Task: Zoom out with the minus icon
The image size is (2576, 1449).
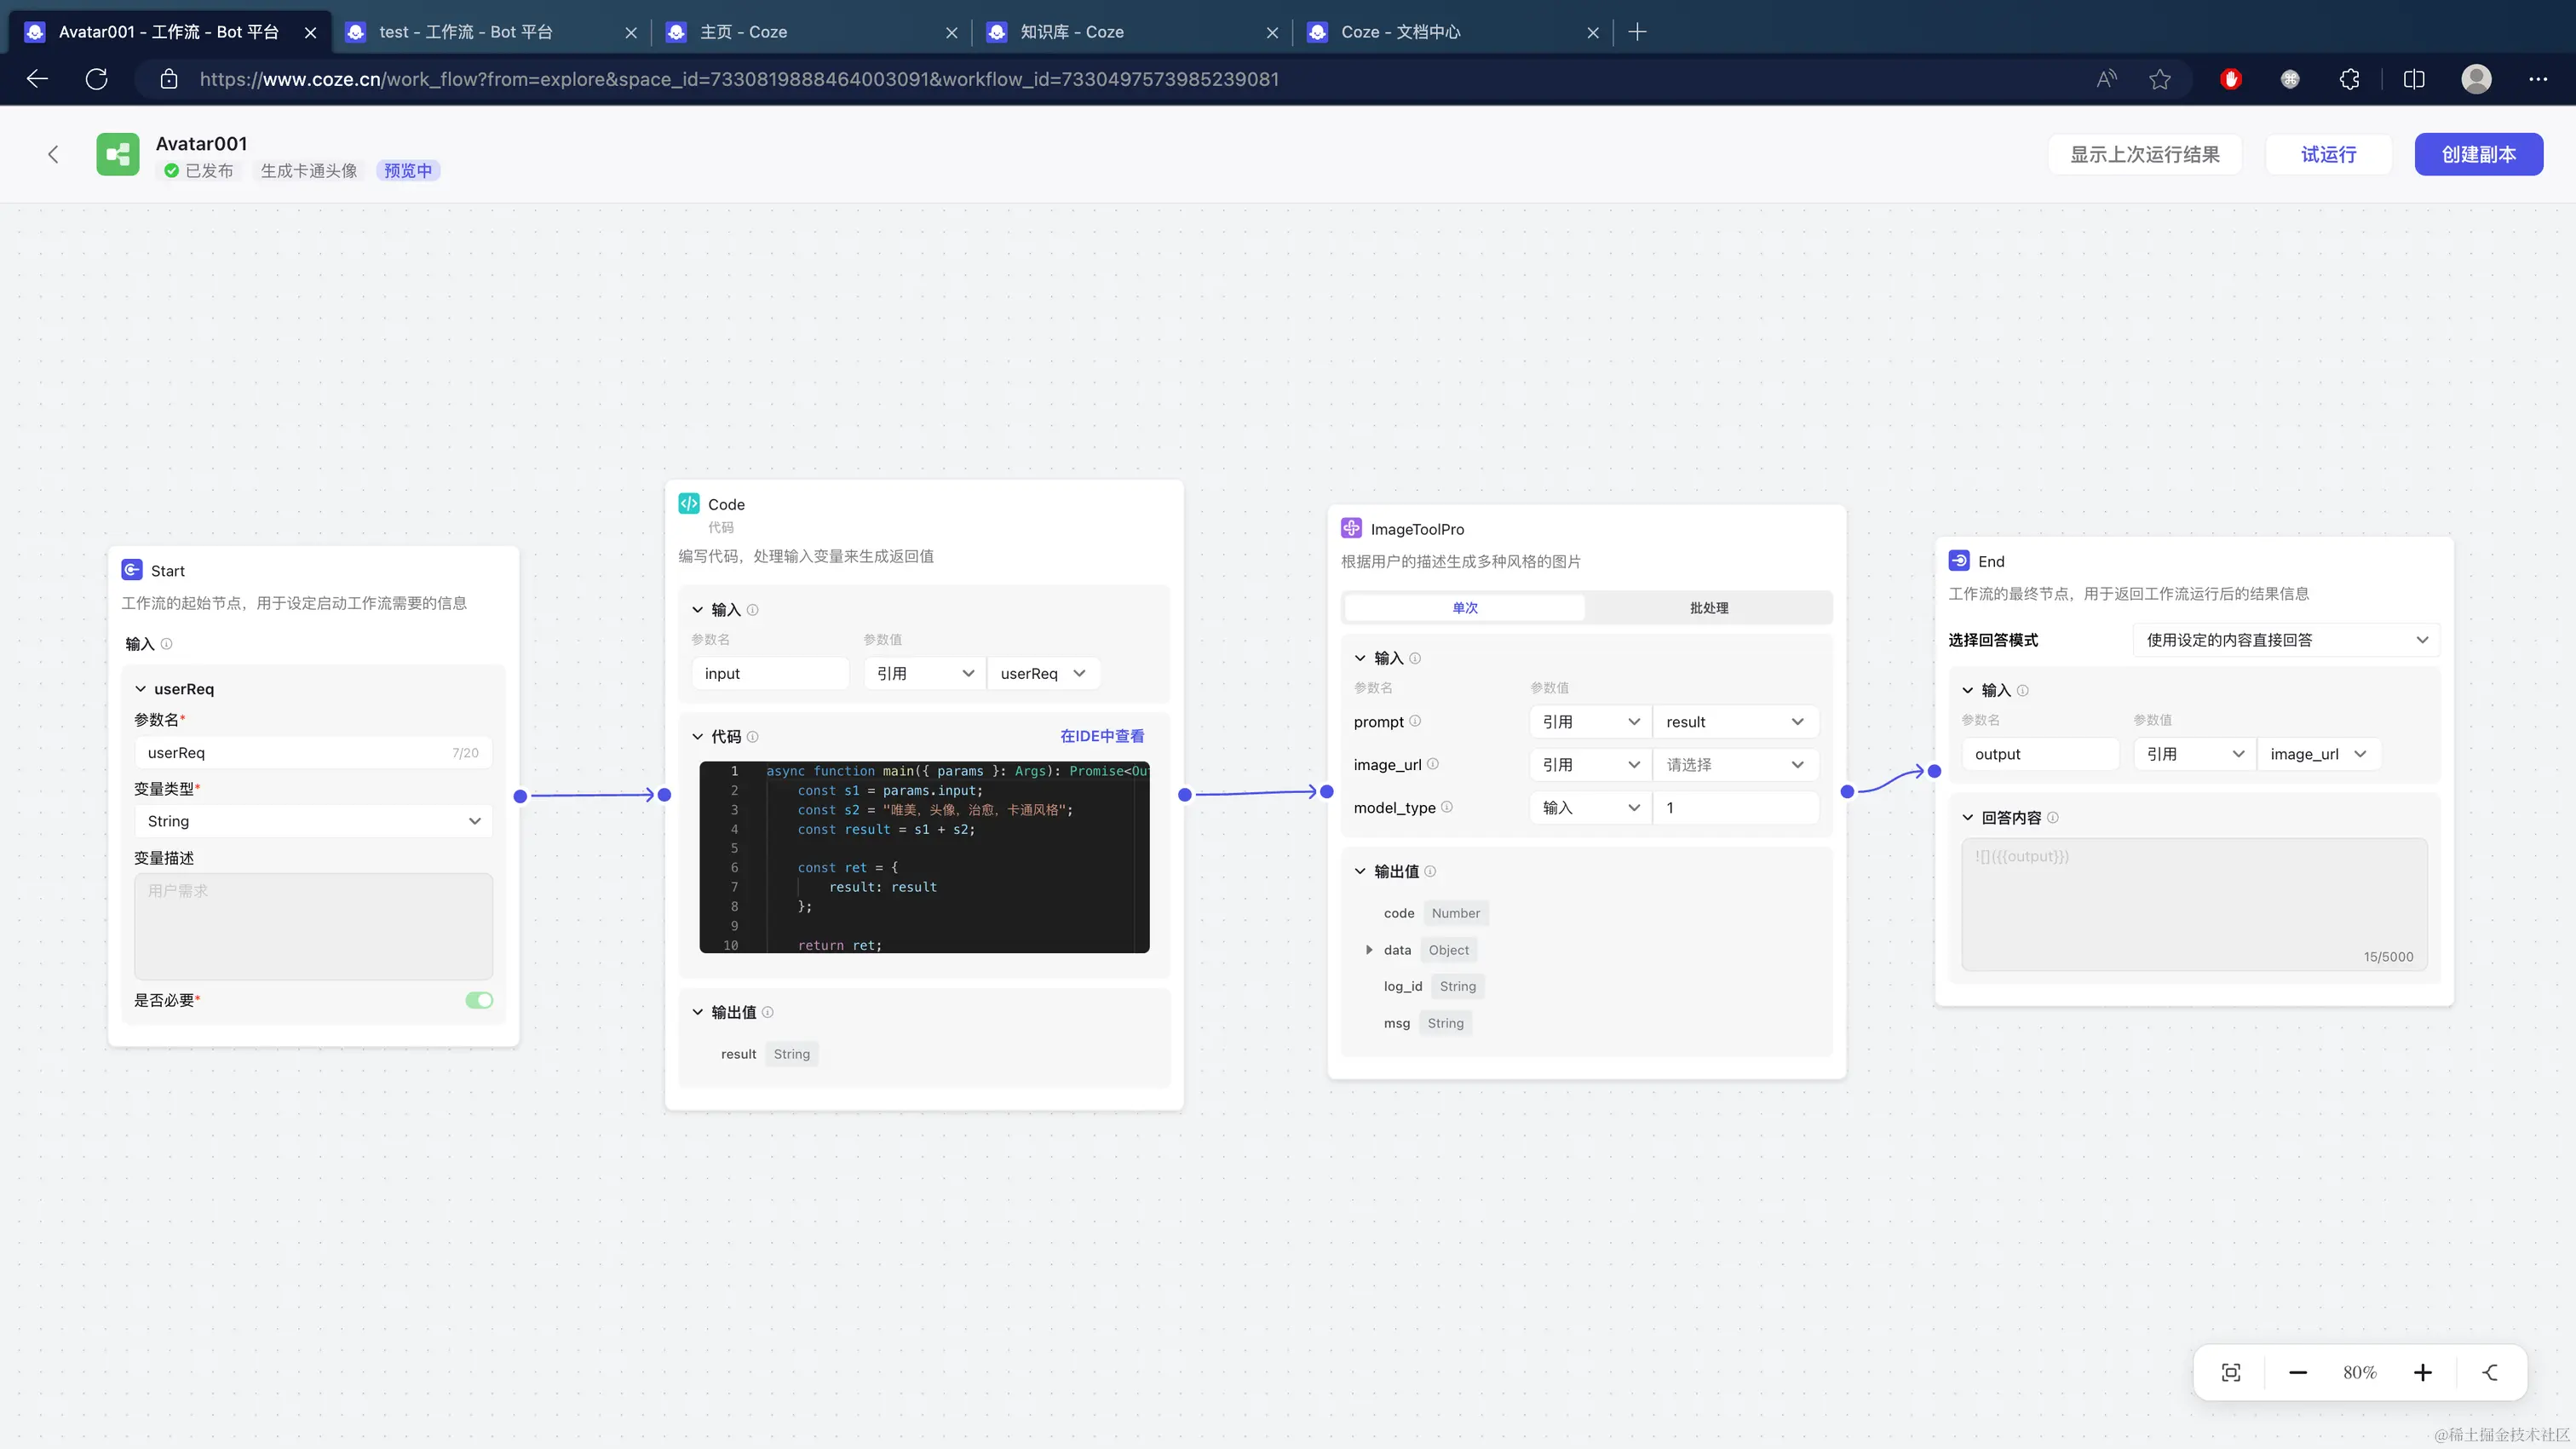Action: coord(2297,1372)
